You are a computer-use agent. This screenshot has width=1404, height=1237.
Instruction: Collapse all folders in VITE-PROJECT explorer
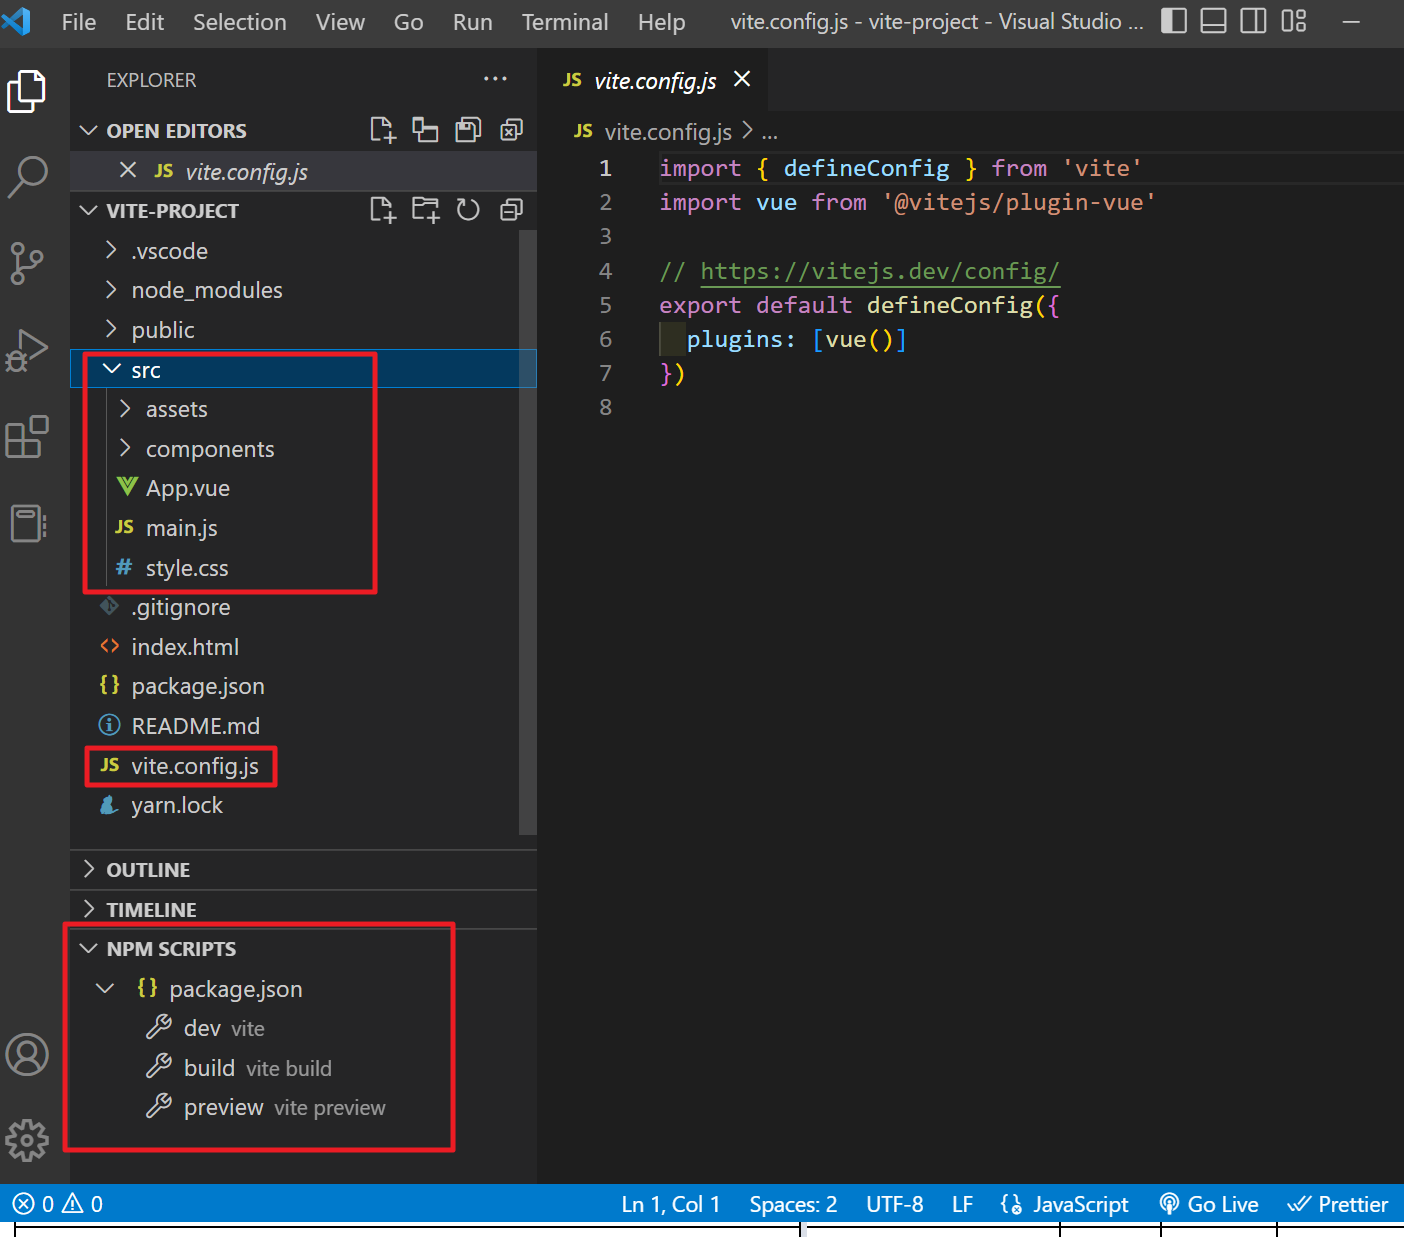[x=511, y=210]
